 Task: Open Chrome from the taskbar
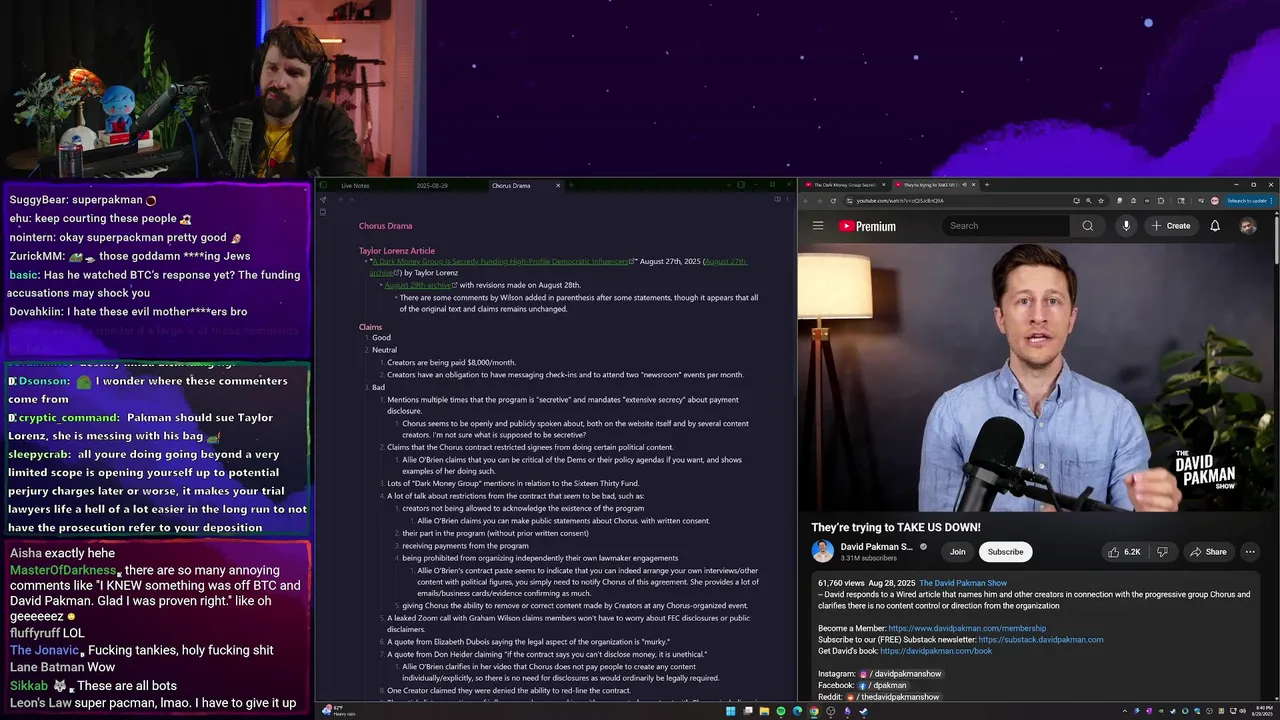click(x=814, y=711)
